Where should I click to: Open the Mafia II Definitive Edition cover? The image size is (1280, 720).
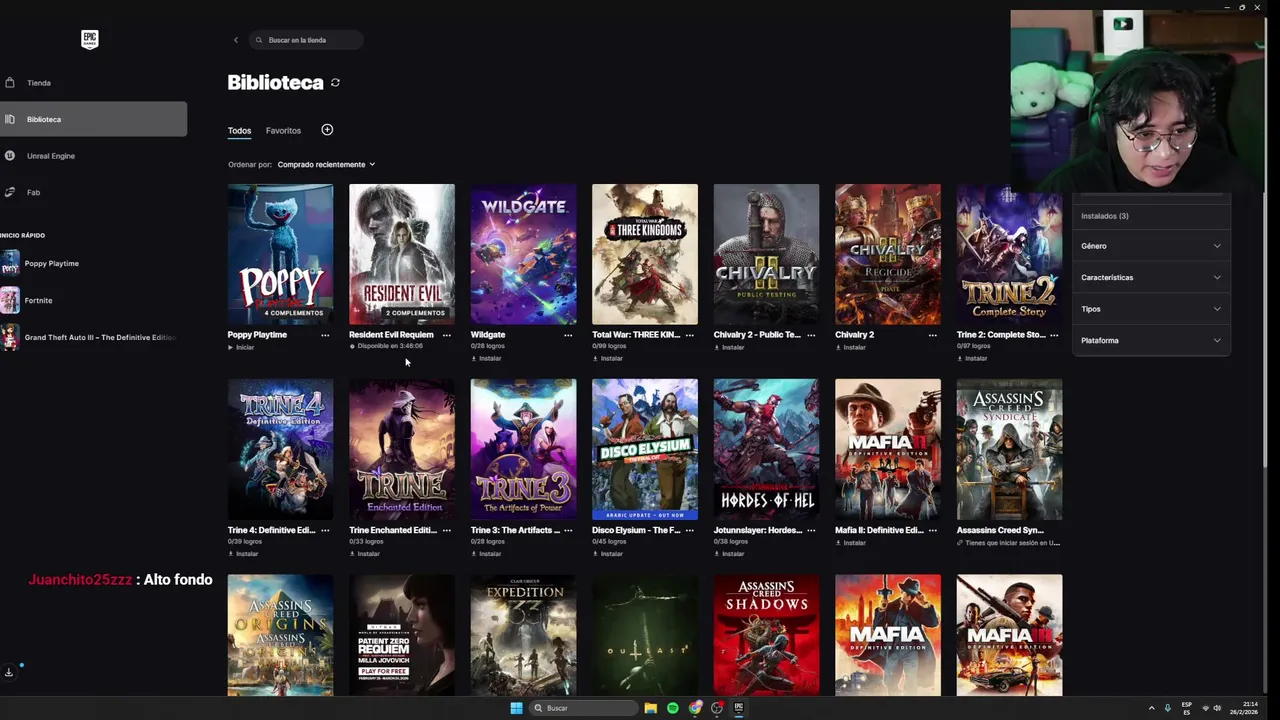click(x=888, y=449)
